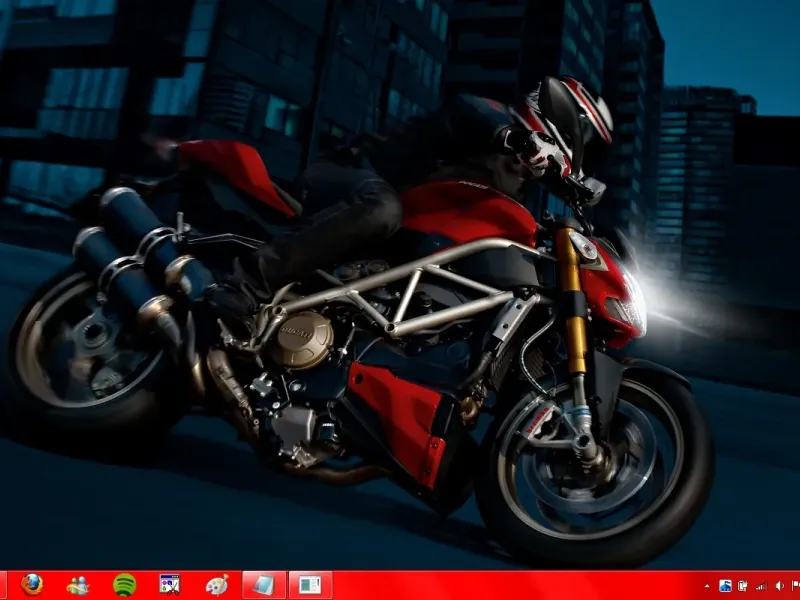The width and height of the screenshot is (800, 600).
Task: Switch to the second open taskbar window
Action: (311, 585)
